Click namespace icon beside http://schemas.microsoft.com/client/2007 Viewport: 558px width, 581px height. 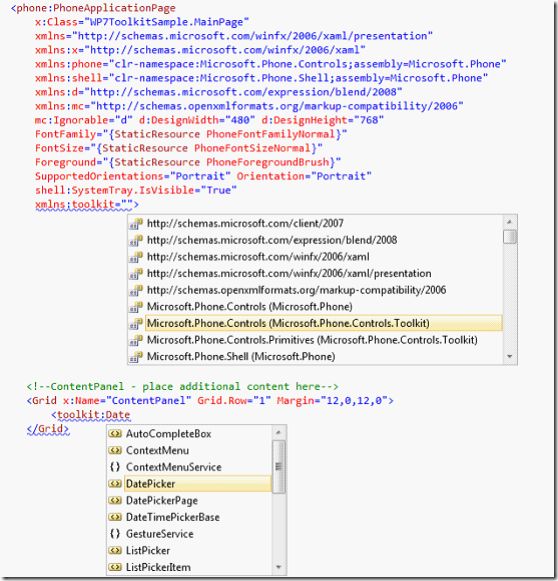(136, 224)
